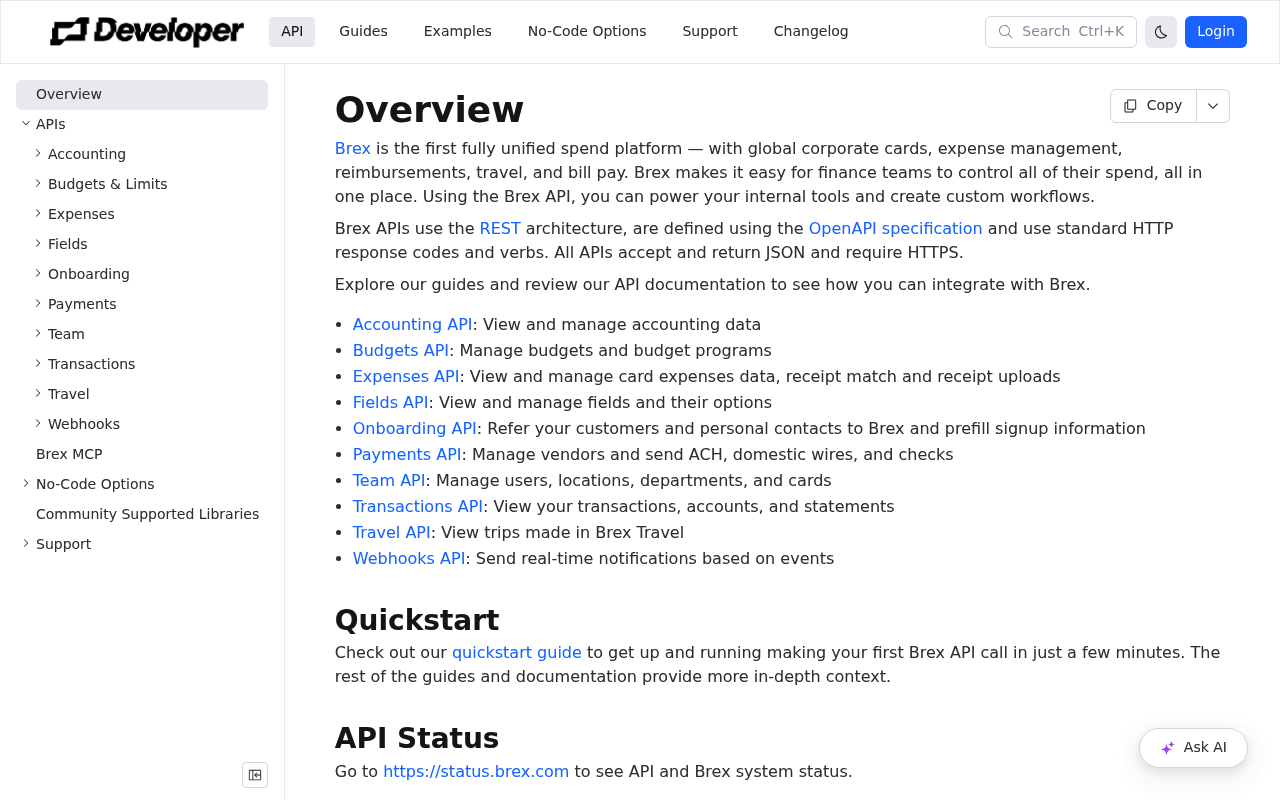Visit the https://status.brex.com link
This screenshot has width=1280, height=800.
(476, 771)
